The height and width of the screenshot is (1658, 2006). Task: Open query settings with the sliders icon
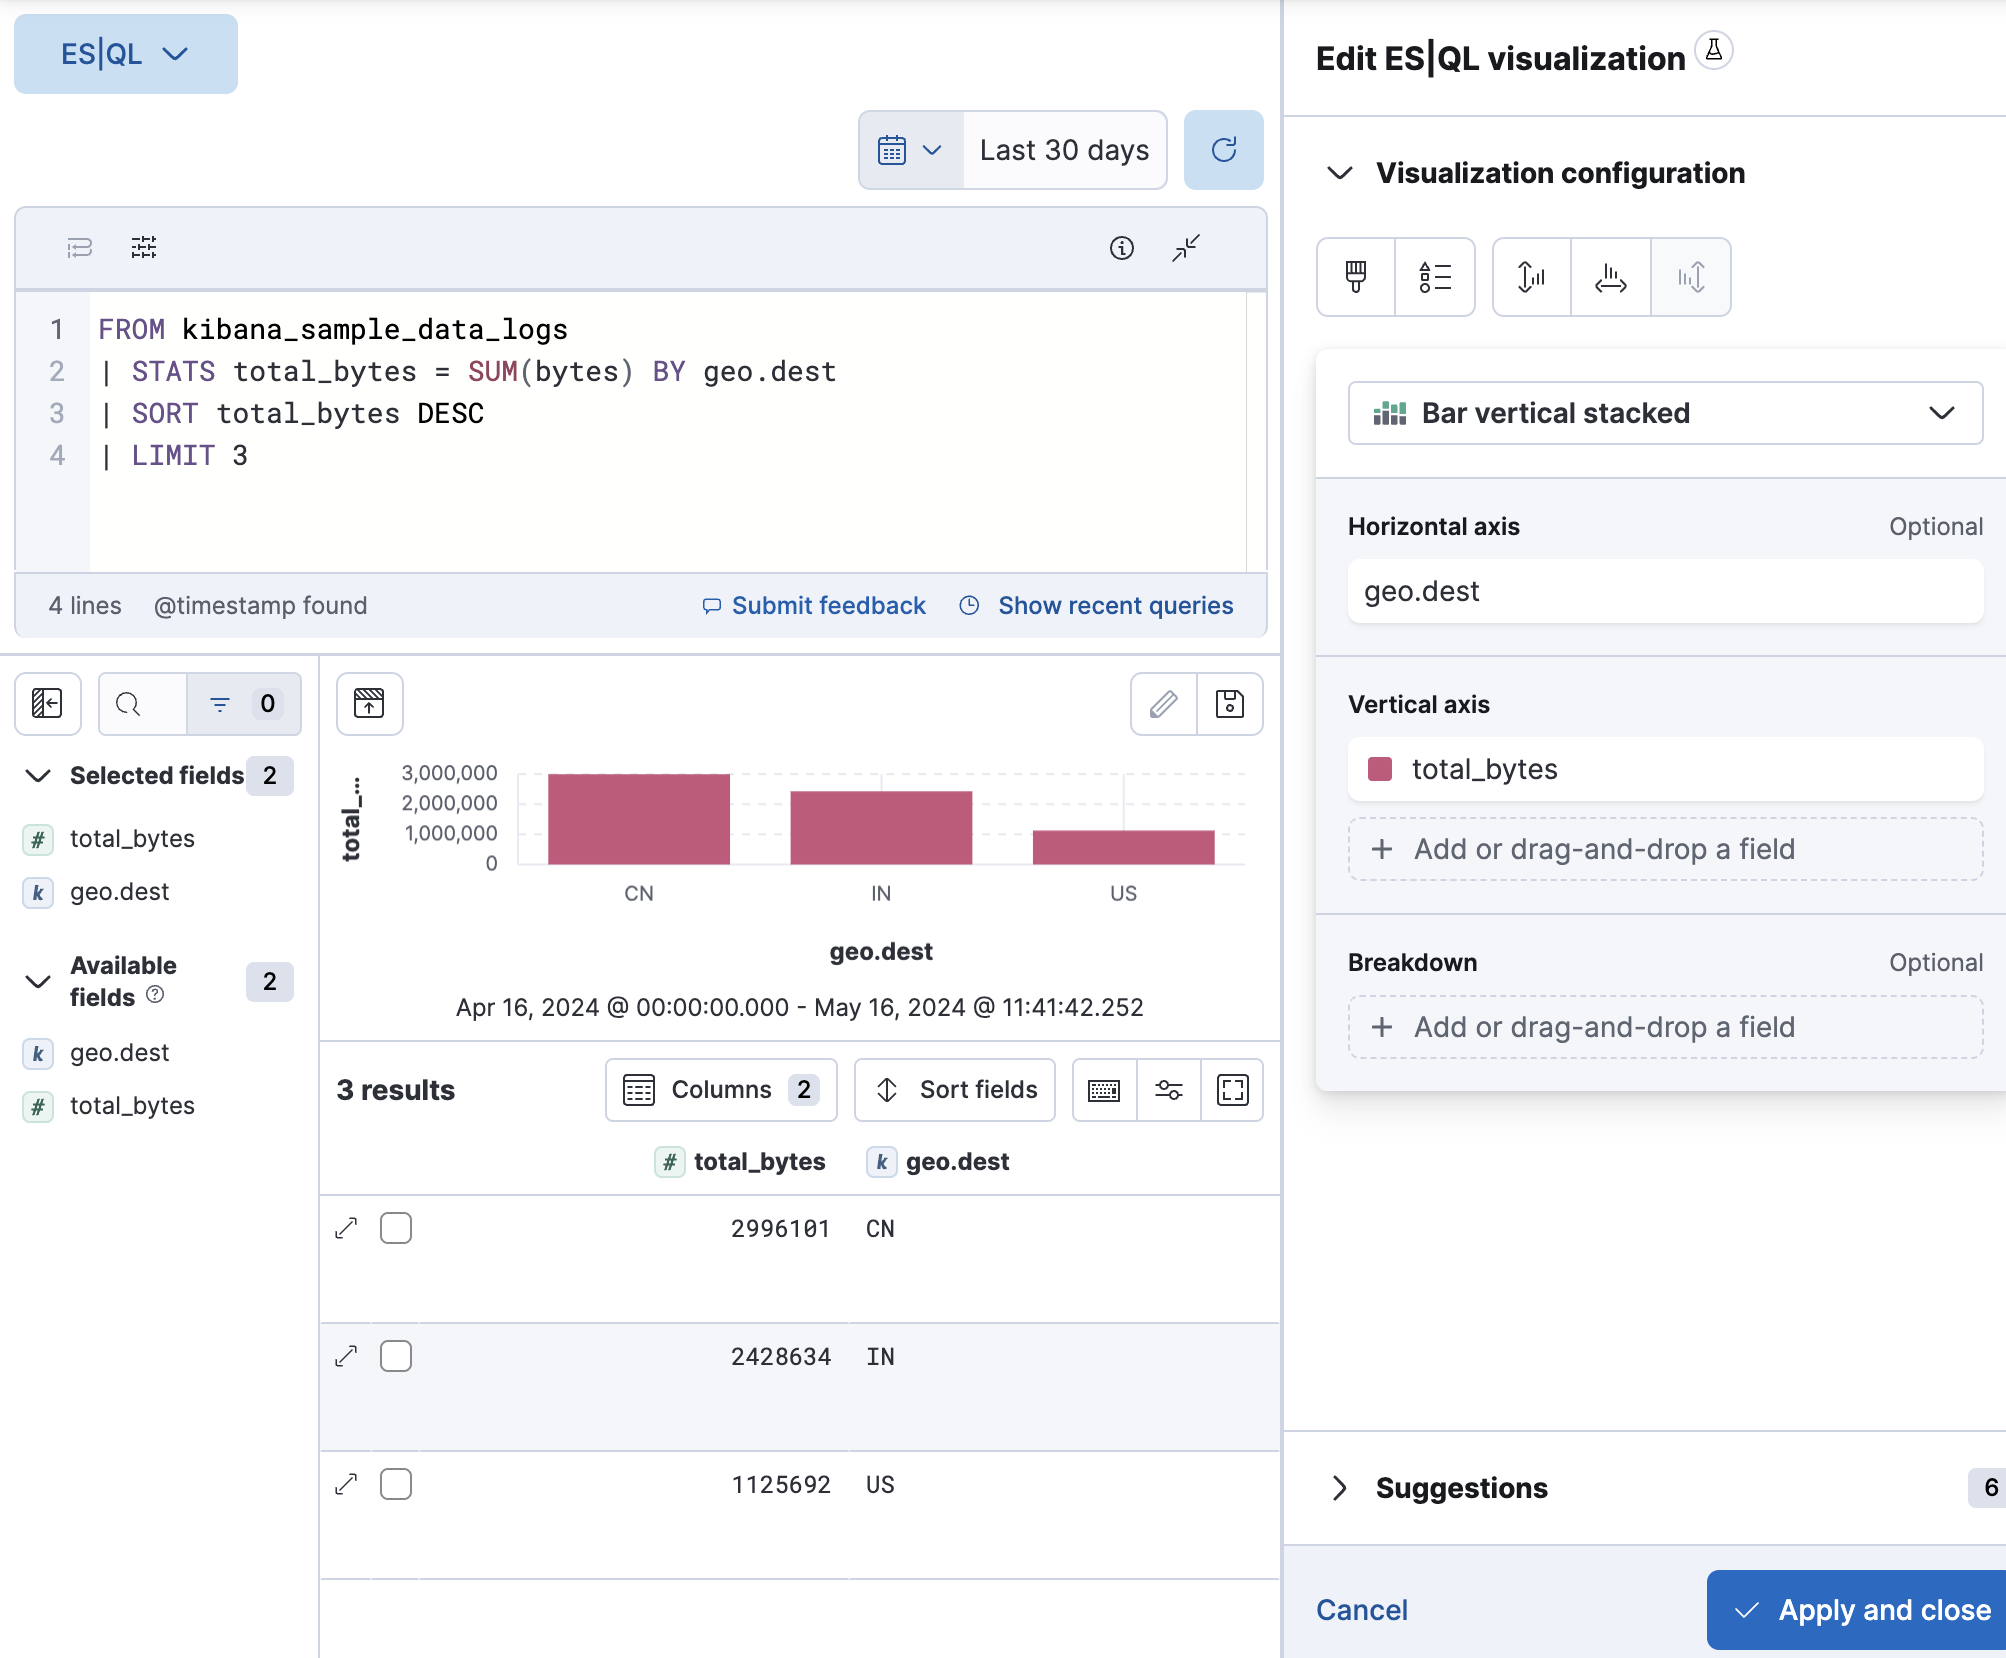[x=143, y=247]
